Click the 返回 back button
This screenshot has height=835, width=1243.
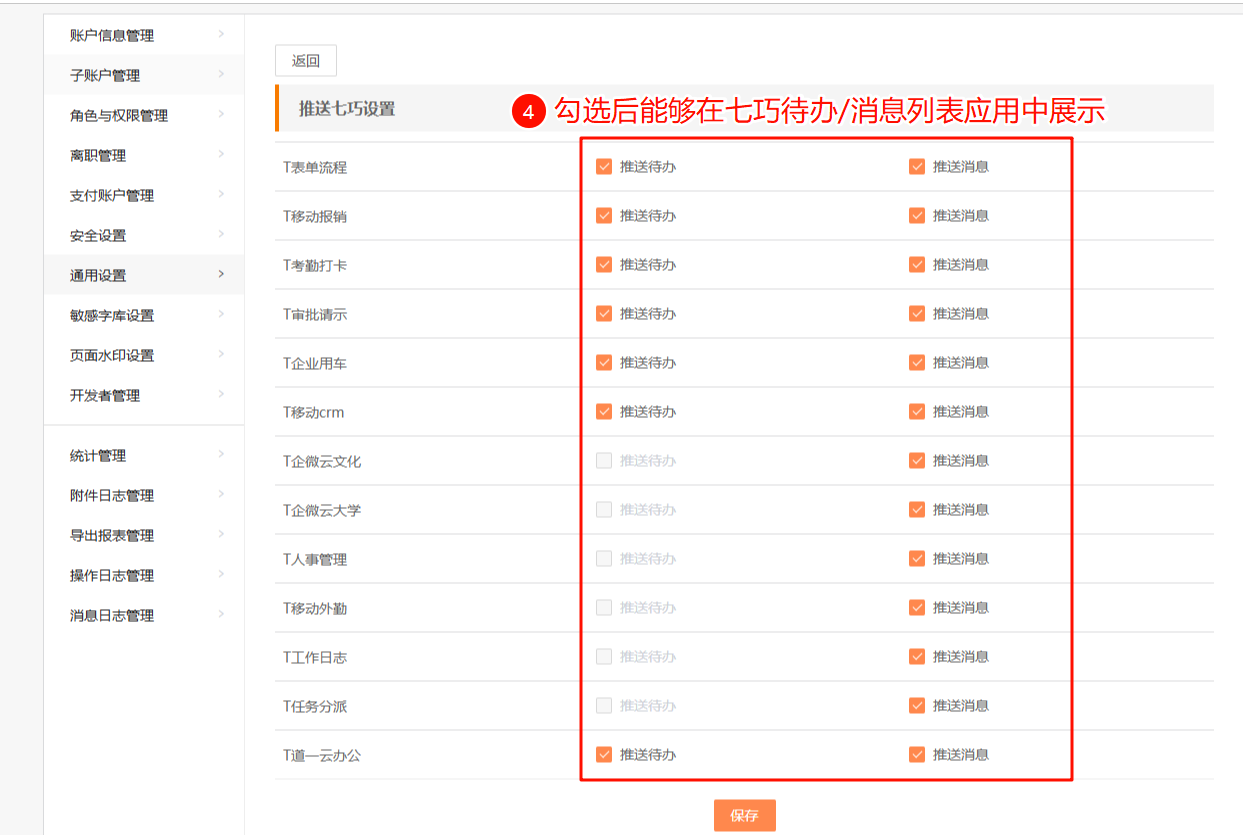(305, 61)
